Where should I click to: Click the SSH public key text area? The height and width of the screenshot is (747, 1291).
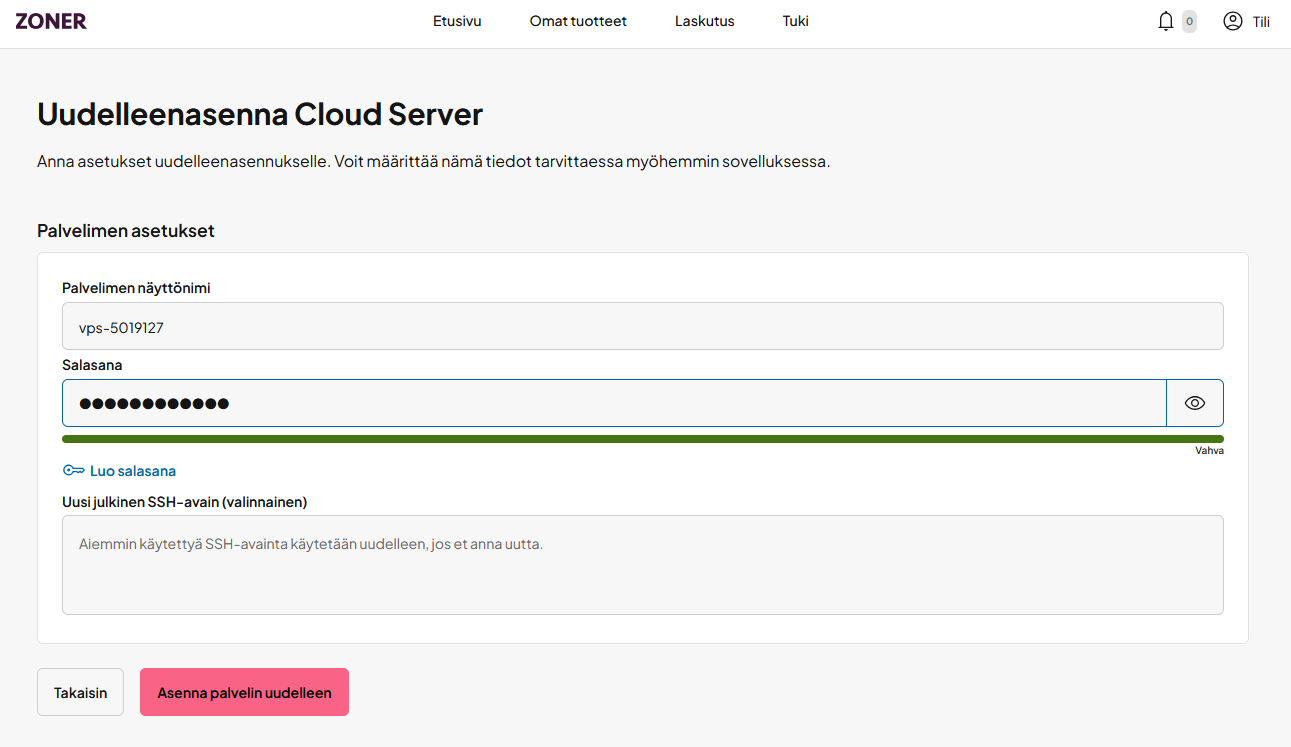pos(643,565)
